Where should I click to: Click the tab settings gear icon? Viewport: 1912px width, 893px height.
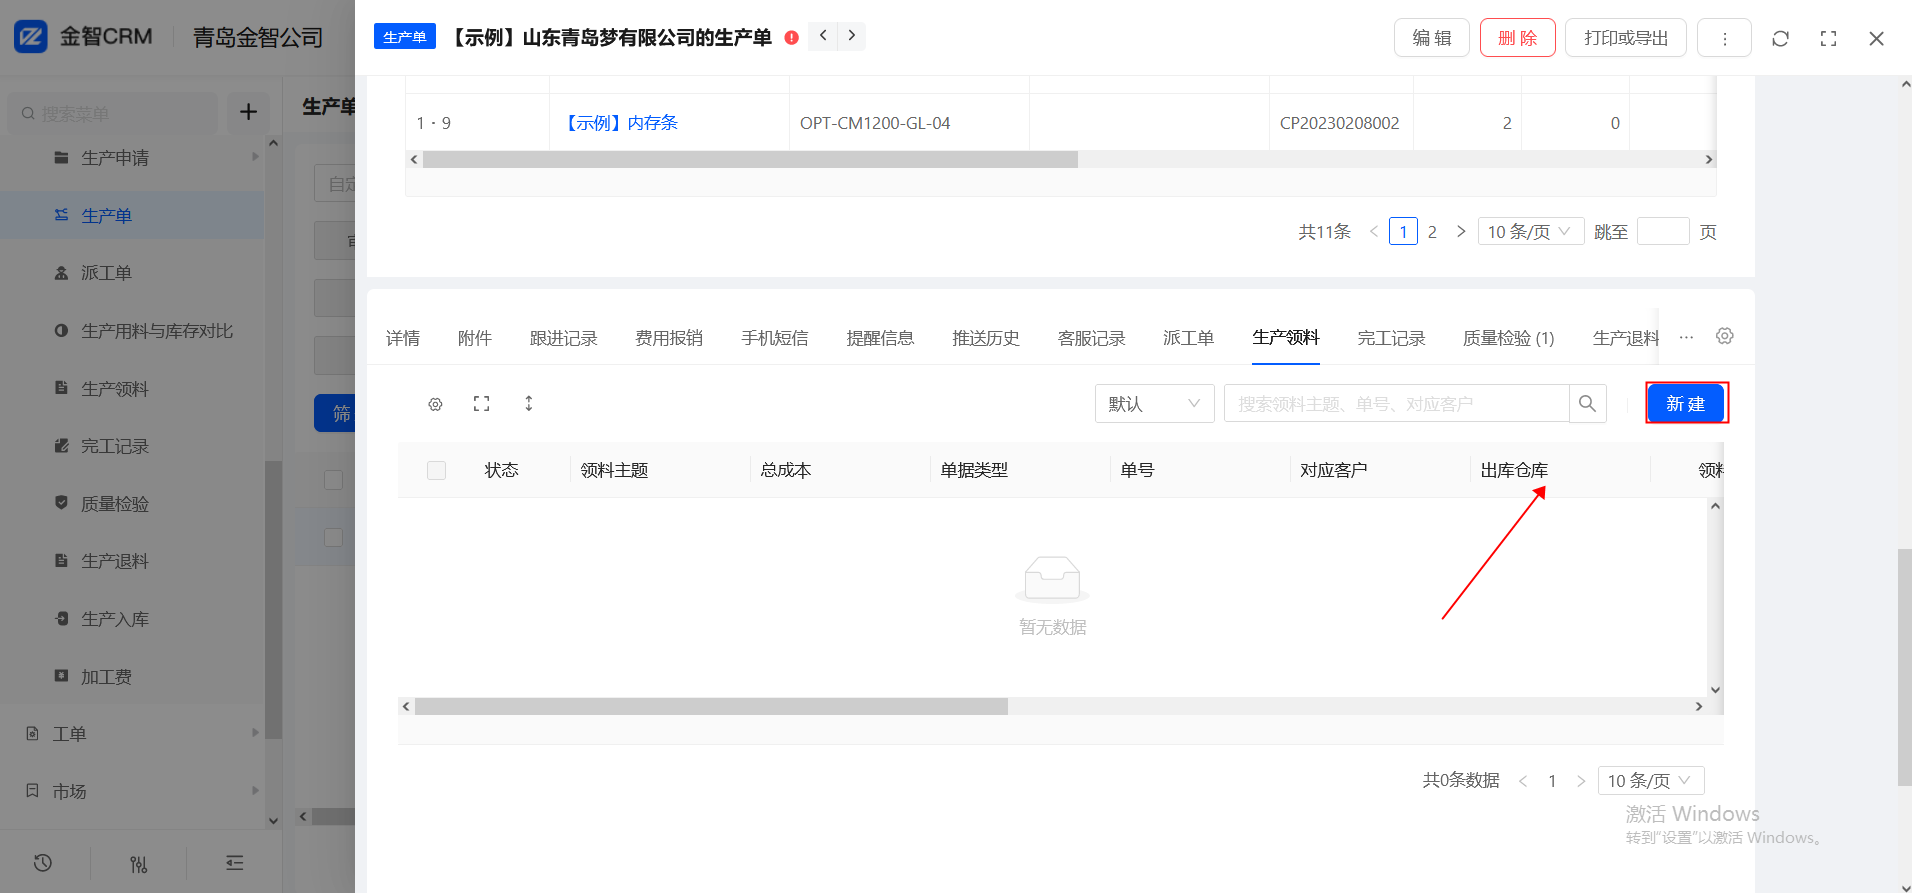pos(1725,336)
